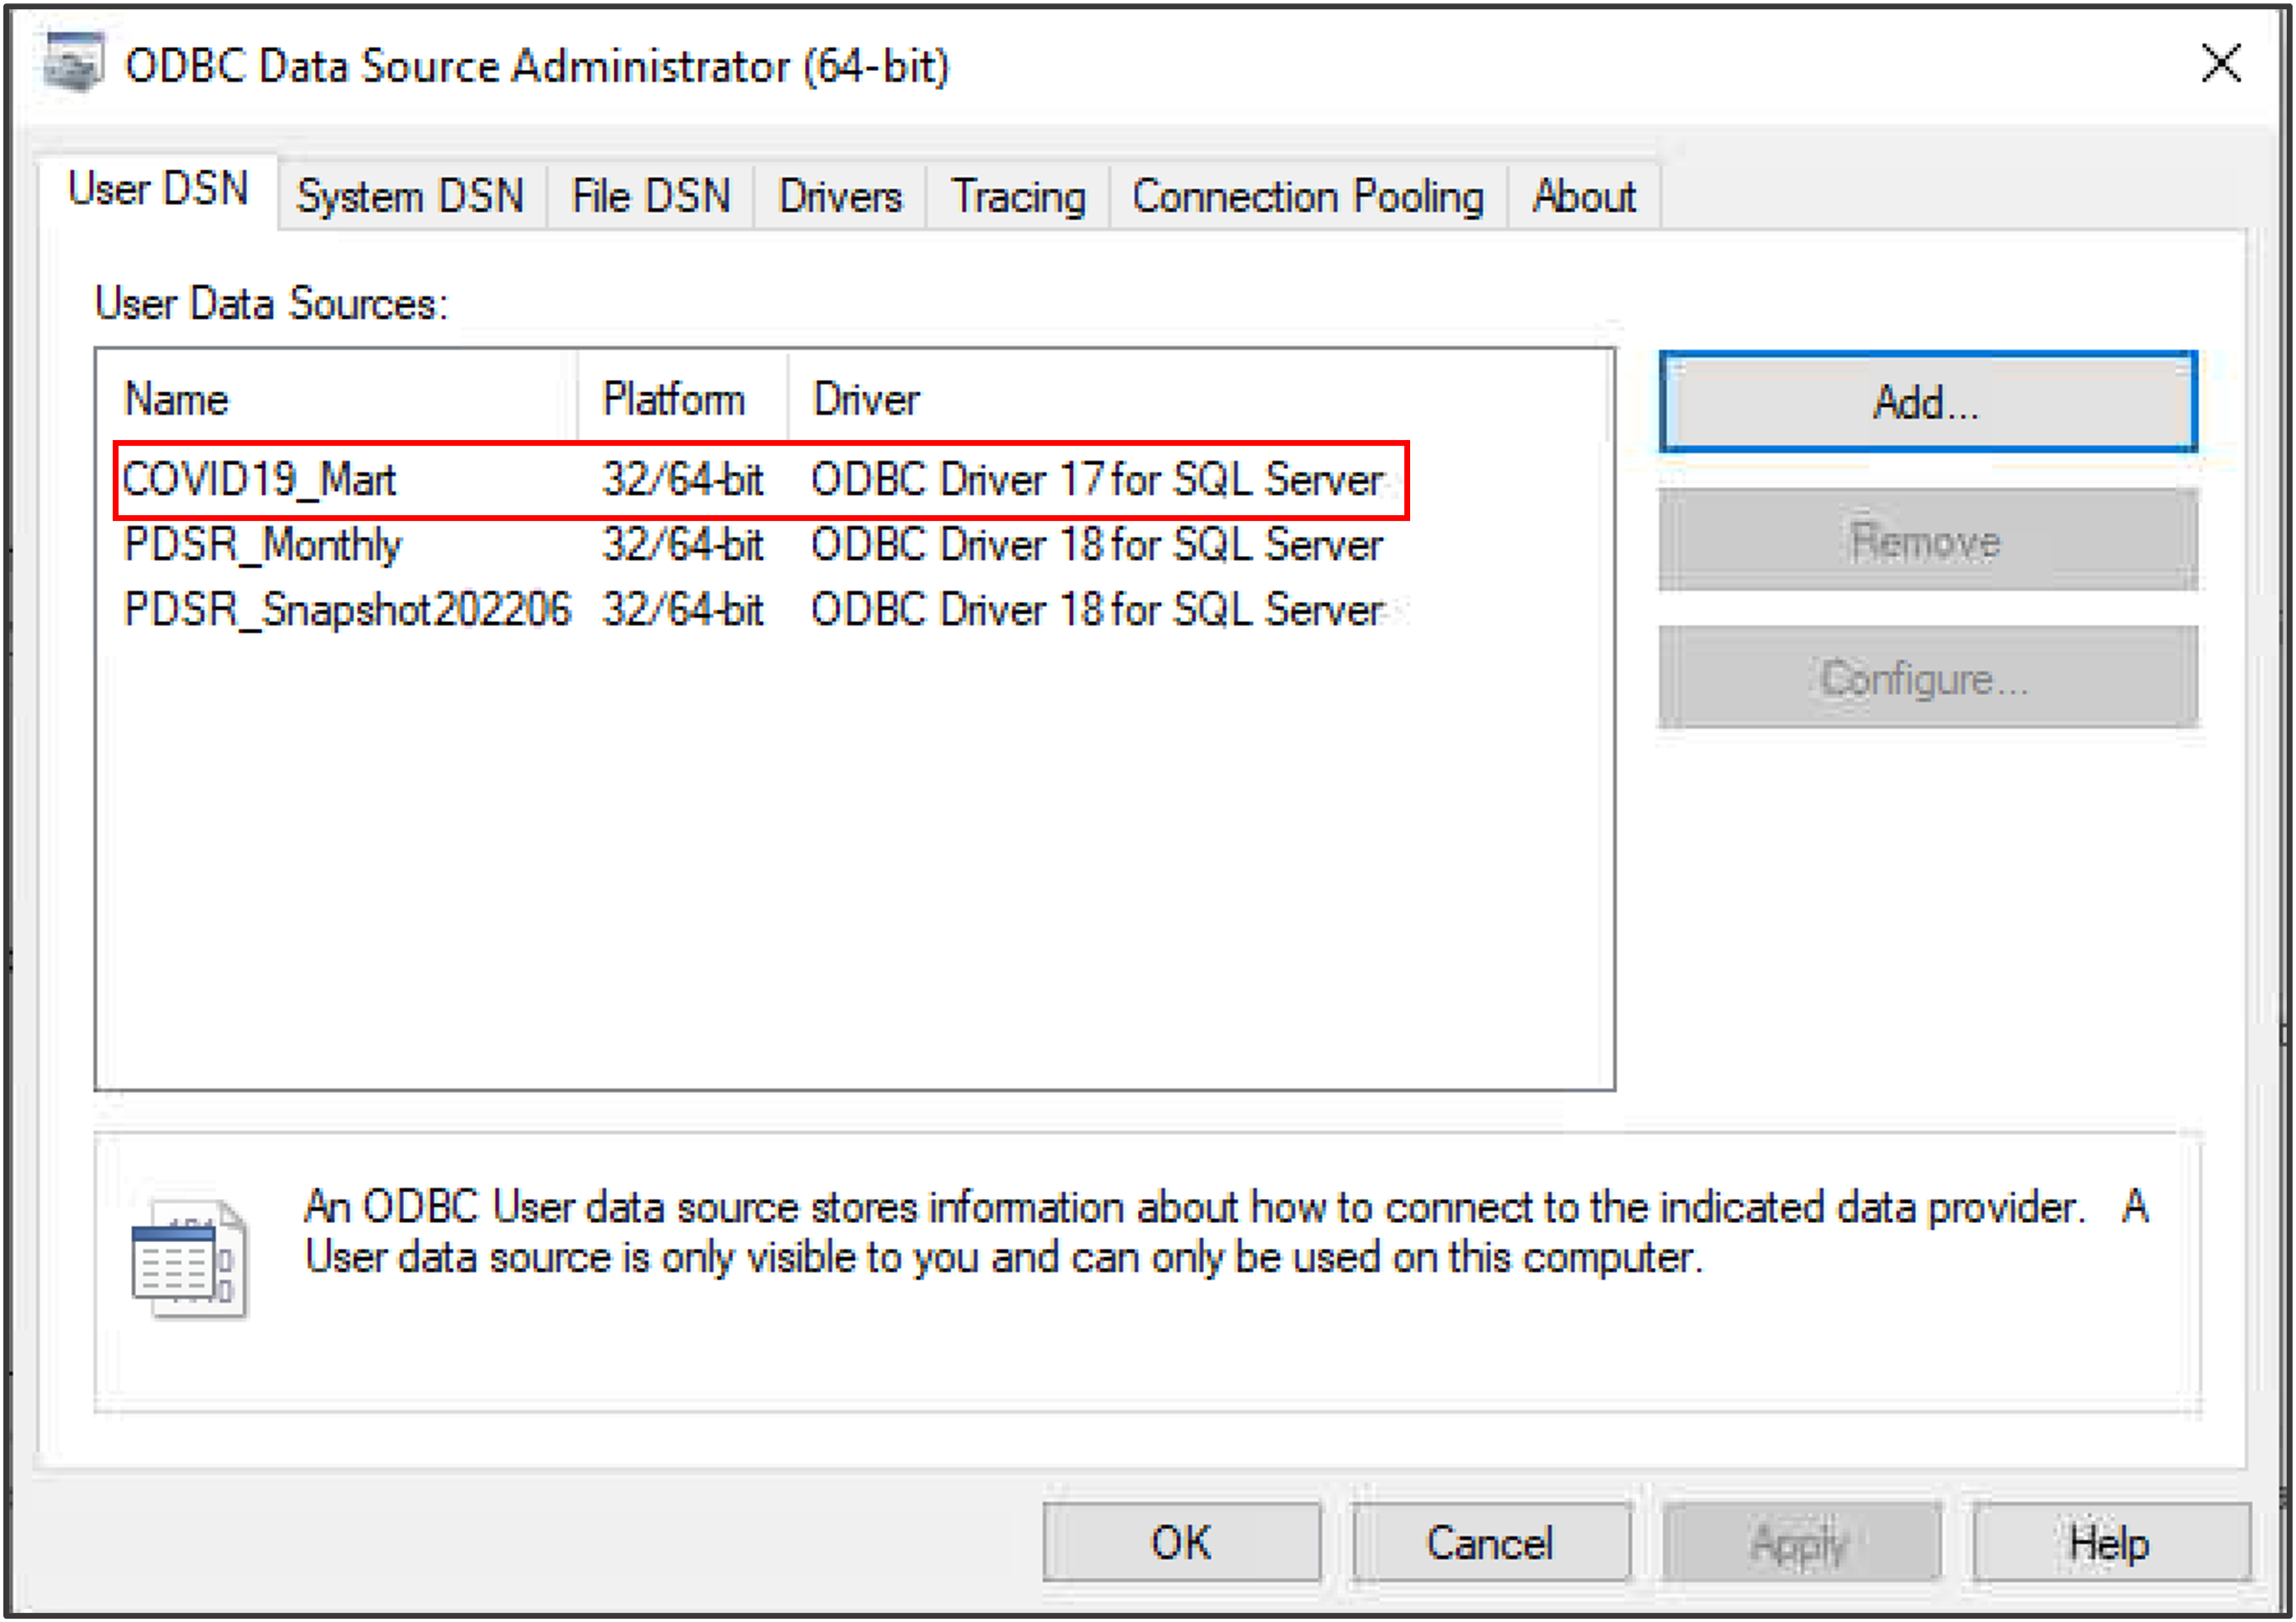Open the File DSN tab

pos(649,196)
